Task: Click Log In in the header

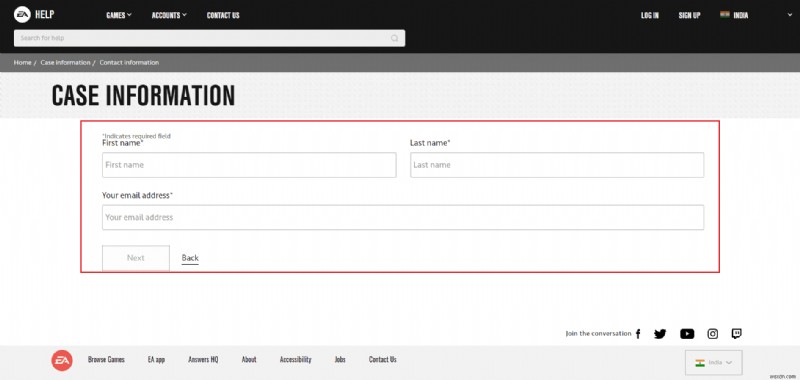Action: point(649,15)
